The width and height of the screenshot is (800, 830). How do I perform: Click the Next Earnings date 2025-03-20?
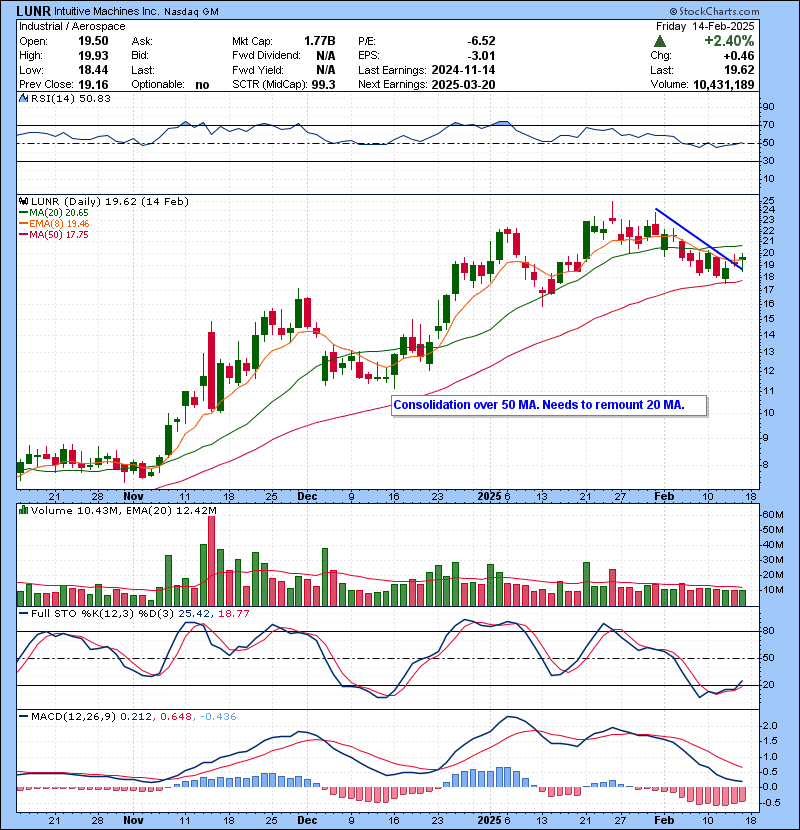tap(463, 85)
